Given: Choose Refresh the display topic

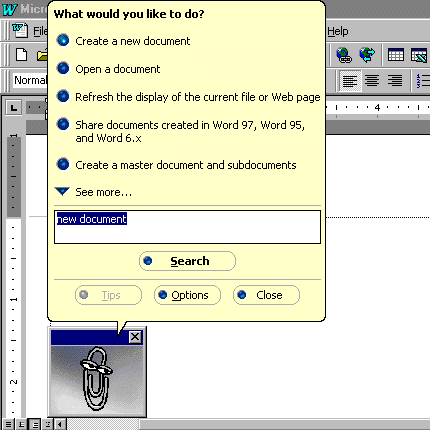Looking at the screenshot, I should (188, 97).
